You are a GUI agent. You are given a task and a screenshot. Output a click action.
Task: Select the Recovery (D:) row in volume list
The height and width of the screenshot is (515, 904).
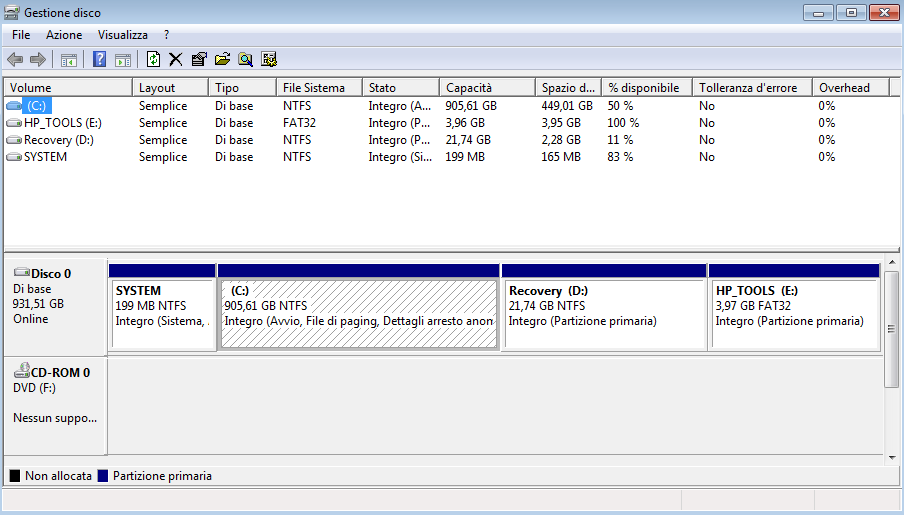click(57, 140)
